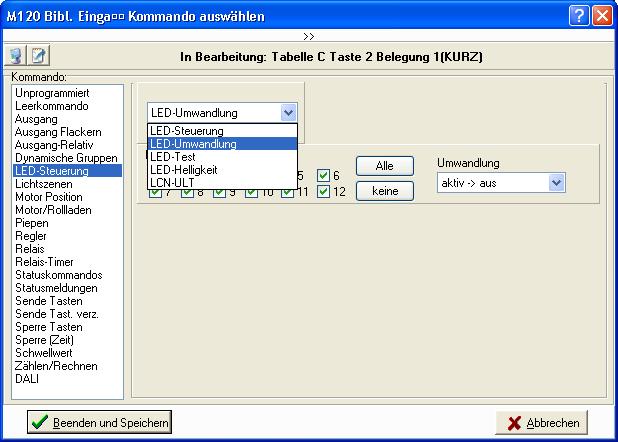This screenshot has width=618, height=442.
Task: Select Motor/Rollladen command entry
Action: [52, 210]
